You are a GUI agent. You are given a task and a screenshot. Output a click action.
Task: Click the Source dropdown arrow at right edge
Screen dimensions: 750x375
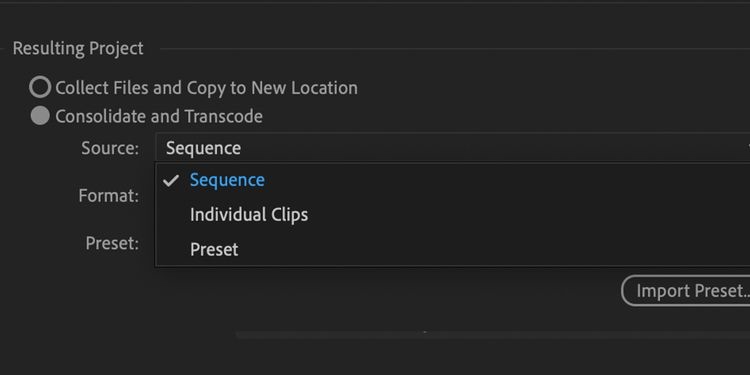(x=747, y=148)
